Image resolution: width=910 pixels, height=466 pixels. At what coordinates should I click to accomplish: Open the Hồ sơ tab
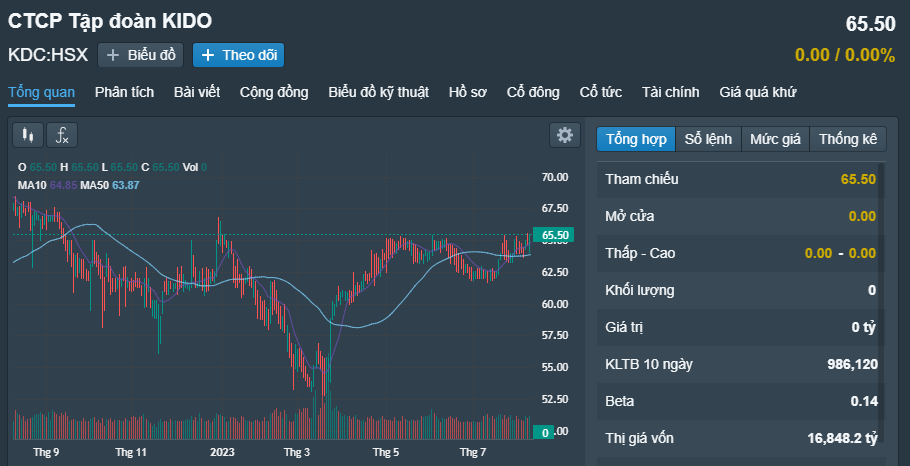[x=468, y=92]
